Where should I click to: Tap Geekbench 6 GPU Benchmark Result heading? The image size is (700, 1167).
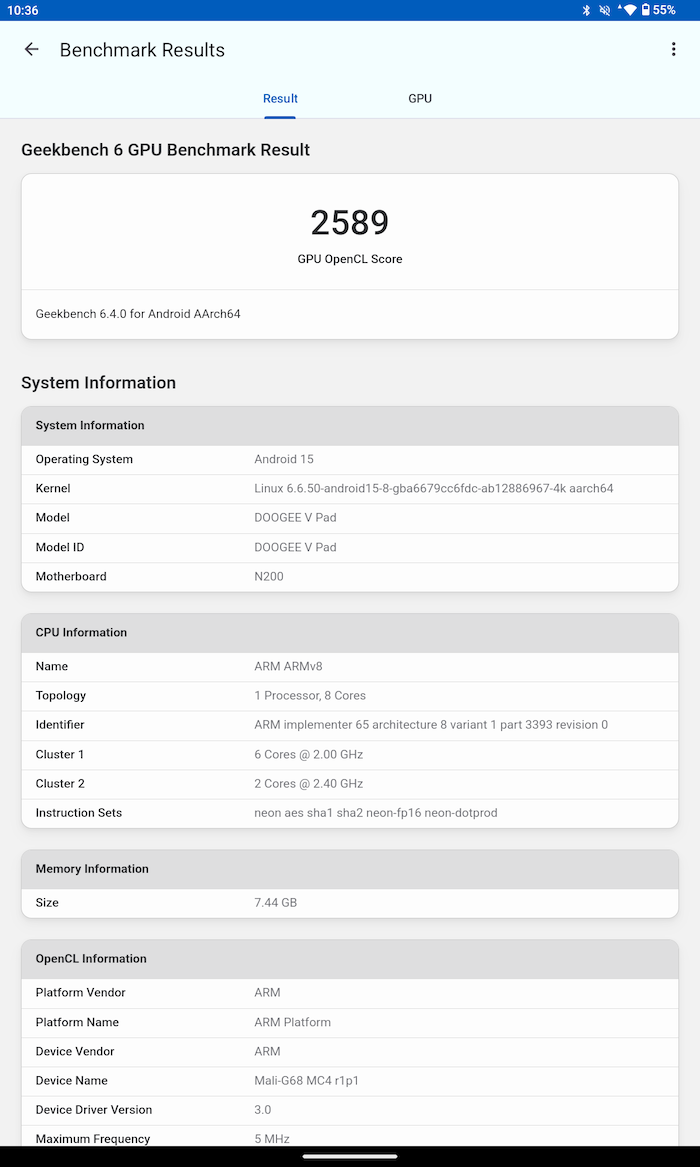coord(166,150)
